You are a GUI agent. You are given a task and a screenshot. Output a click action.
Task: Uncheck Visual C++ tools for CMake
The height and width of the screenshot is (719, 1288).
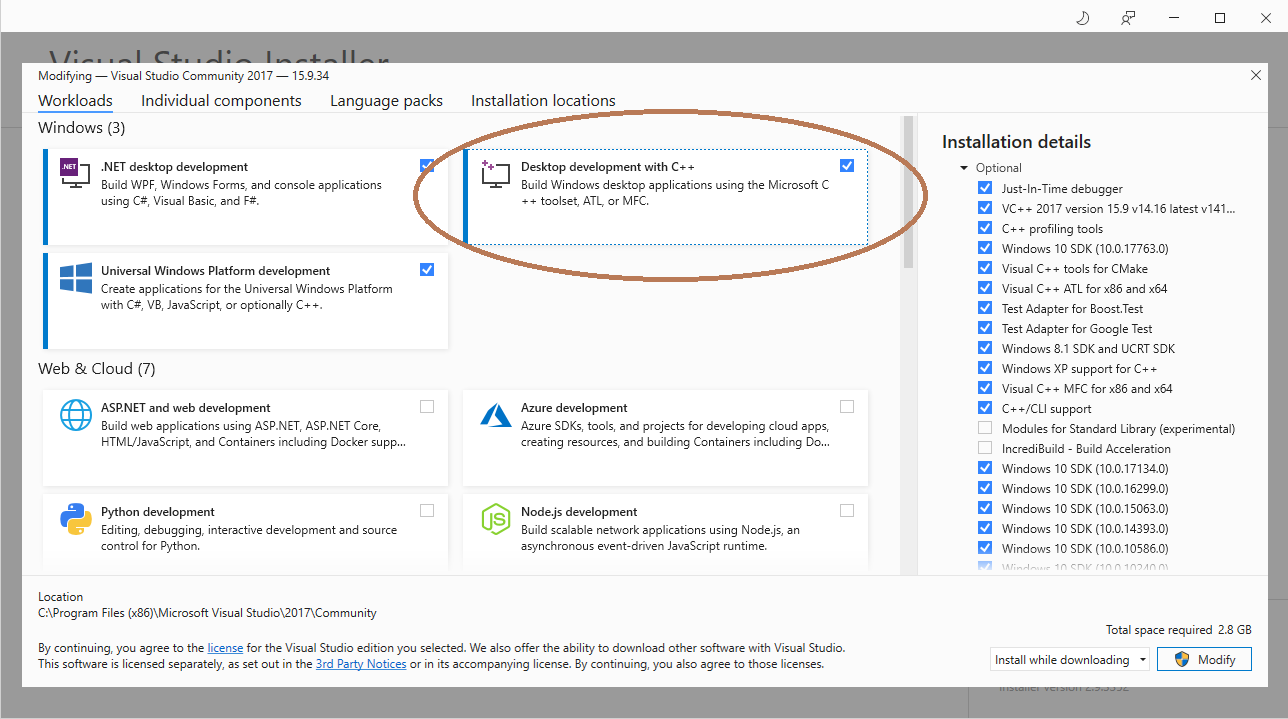point(985,268)
